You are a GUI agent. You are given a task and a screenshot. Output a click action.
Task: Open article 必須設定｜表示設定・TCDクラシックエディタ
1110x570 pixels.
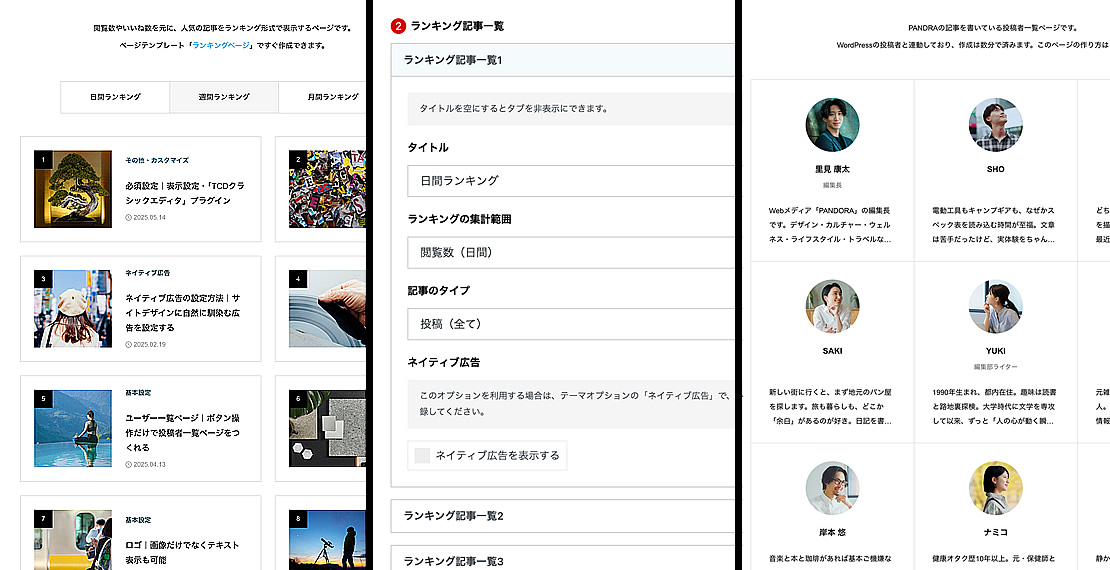185,193
